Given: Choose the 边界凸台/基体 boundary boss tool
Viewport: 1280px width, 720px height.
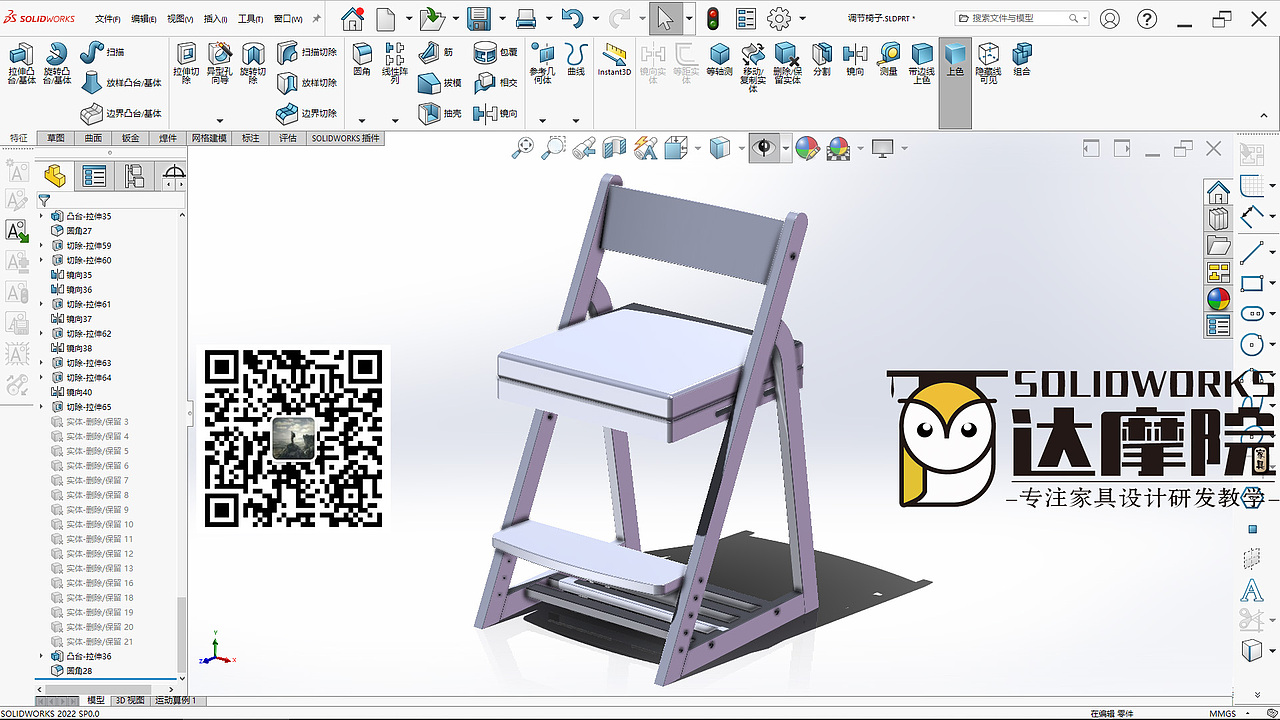Looking at the screenshot, I should [120, 113].
